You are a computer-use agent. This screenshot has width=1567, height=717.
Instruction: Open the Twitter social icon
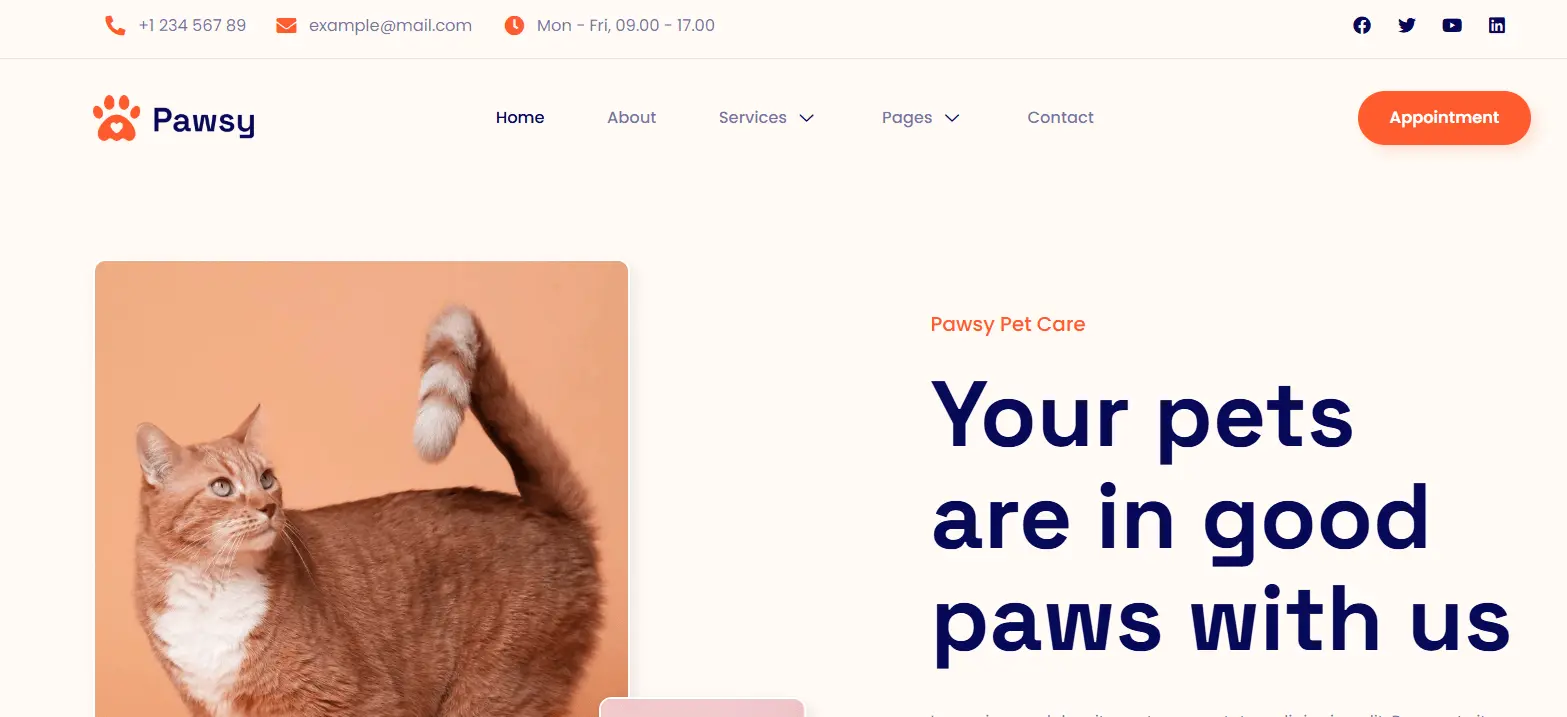[x=1407, y=25]
